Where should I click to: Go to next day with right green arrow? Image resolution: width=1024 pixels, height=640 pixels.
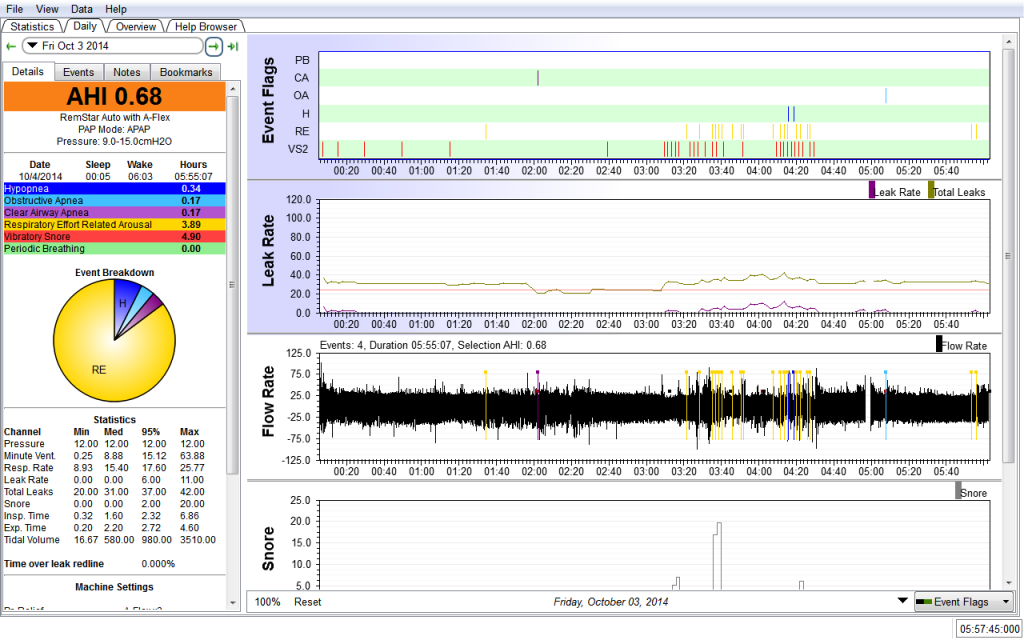tap(214, 46)
